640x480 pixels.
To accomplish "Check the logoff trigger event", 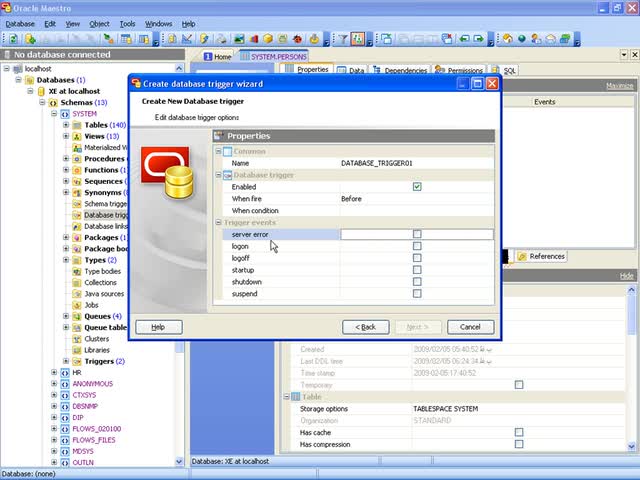I will click(417, 258).
